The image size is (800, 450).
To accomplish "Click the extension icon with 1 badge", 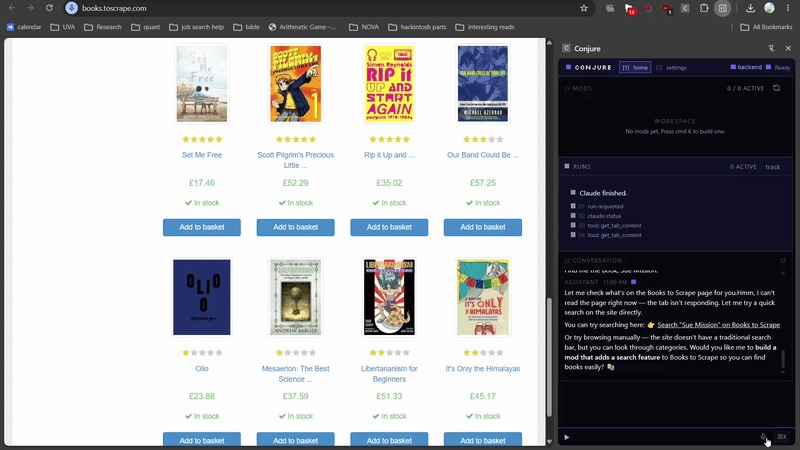I will click(x=667, y=9).
